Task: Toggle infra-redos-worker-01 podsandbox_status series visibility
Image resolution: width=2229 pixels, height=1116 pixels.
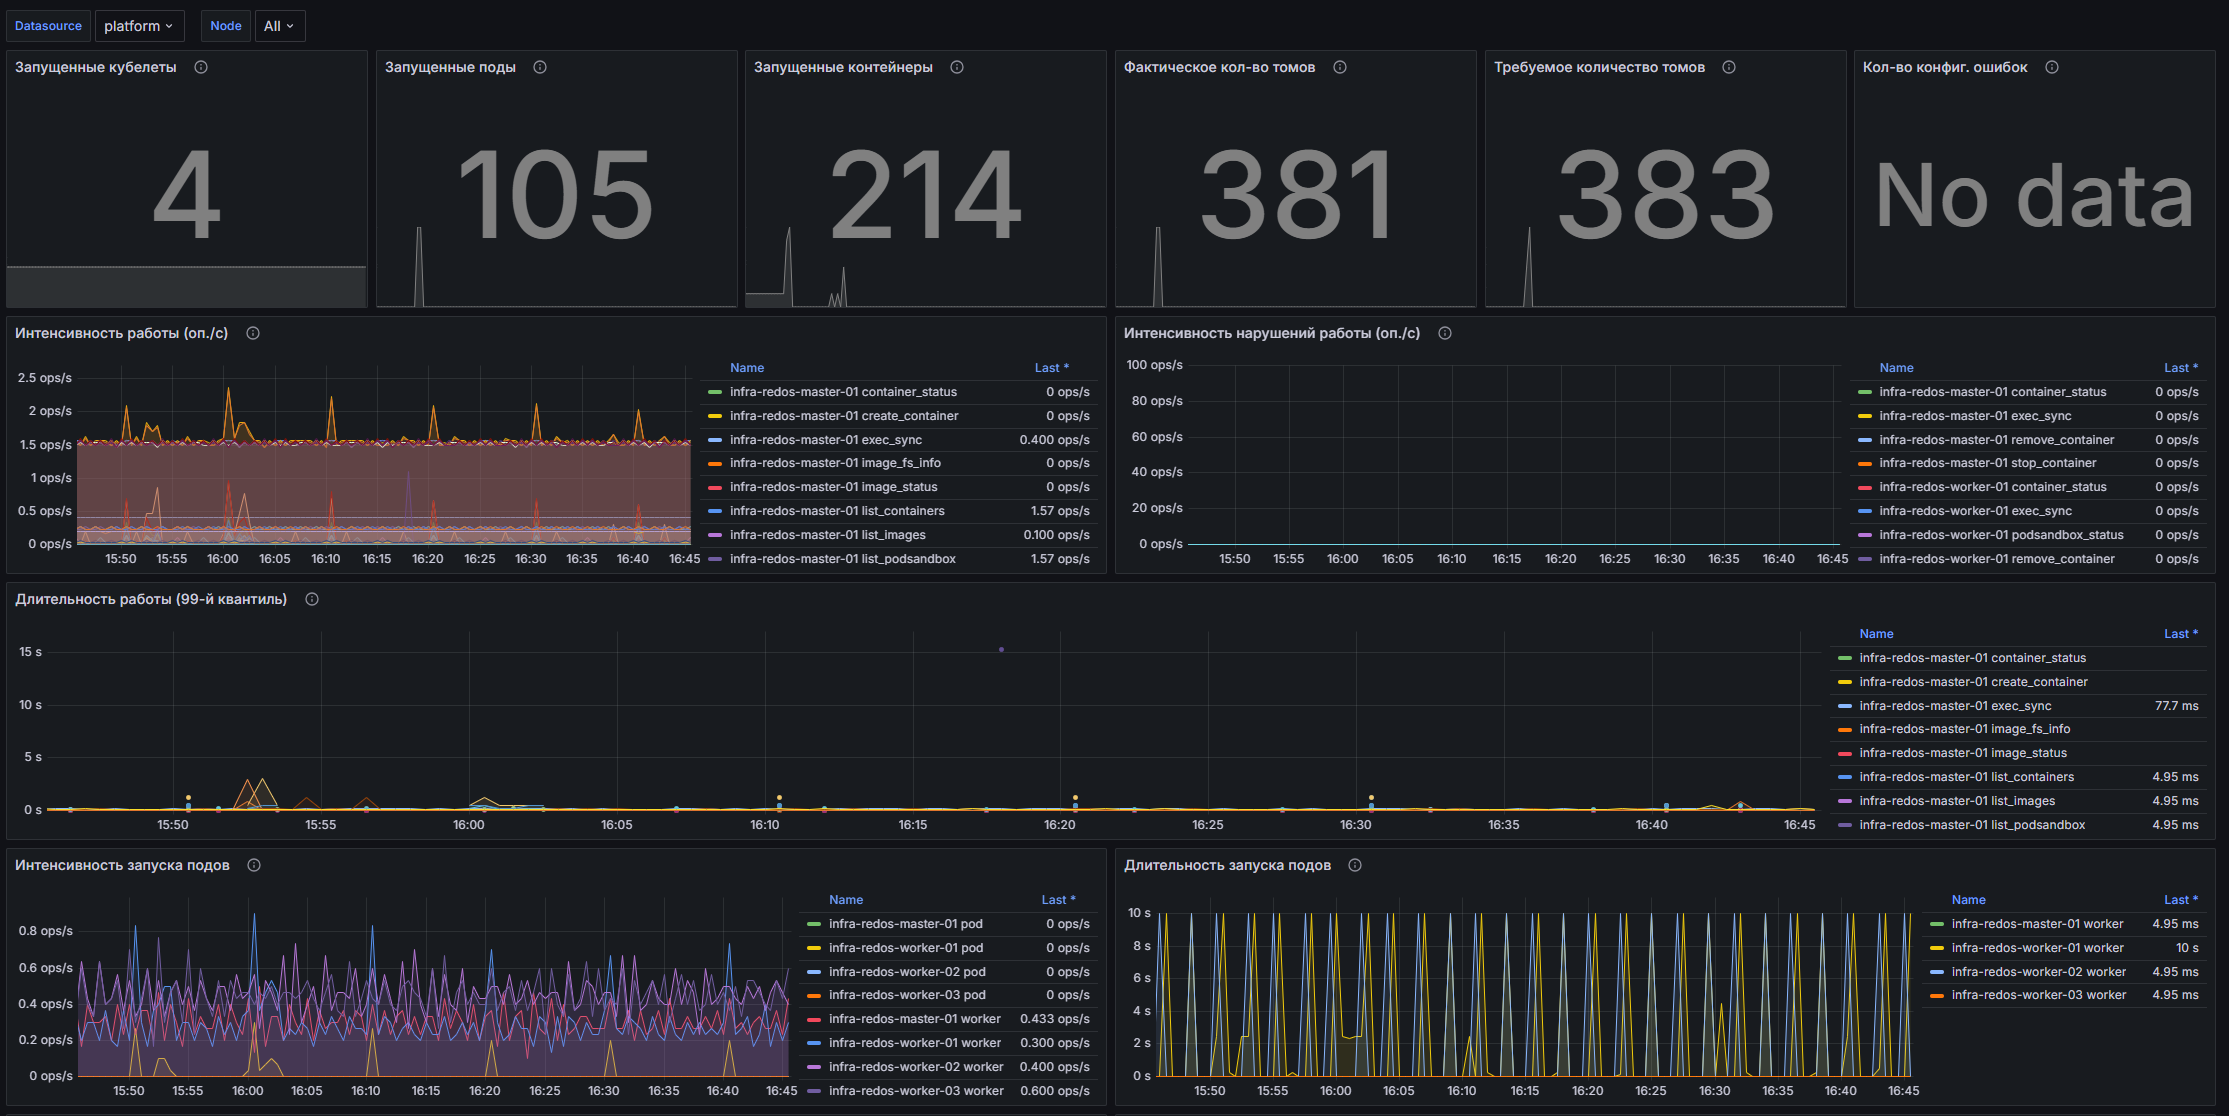Action: pyautogui.click(x=2000, y=535)
